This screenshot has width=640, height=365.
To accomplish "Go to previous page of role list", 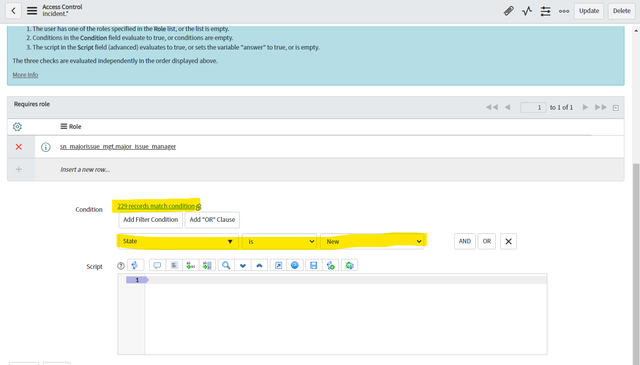I will pyautogui.click(x=507, y=107).
